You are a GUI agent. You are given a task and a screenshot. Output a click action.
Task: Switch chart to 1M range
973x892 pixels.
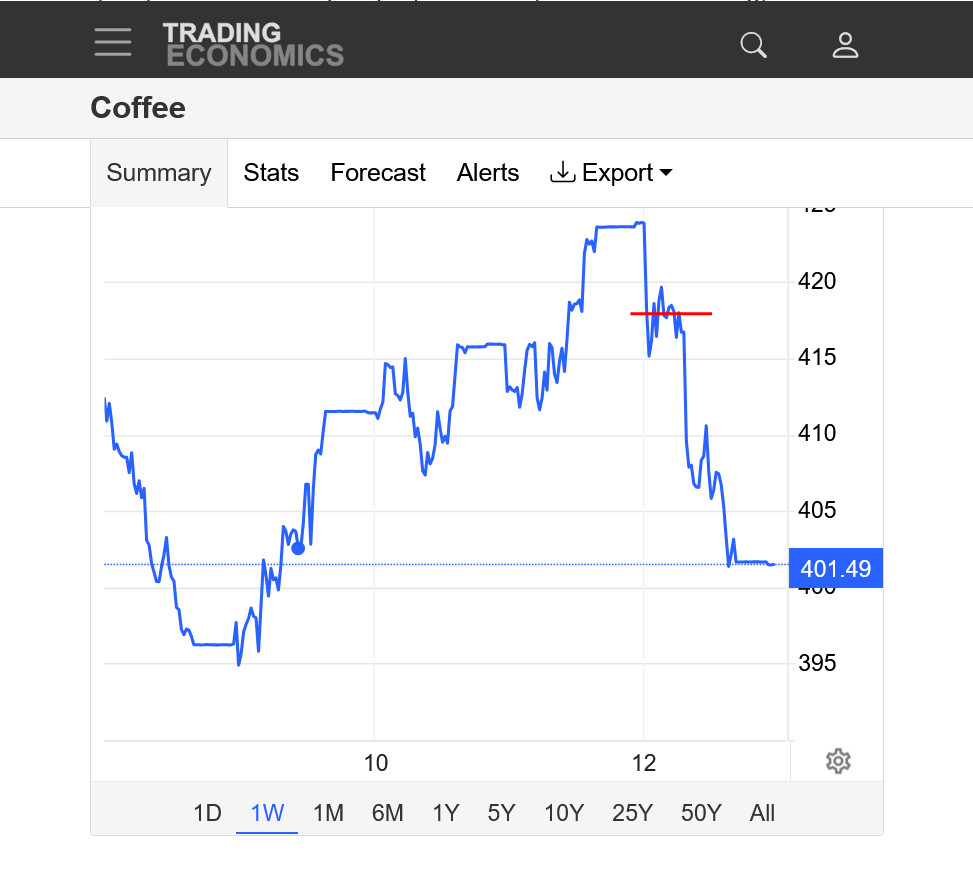(328, 813)
